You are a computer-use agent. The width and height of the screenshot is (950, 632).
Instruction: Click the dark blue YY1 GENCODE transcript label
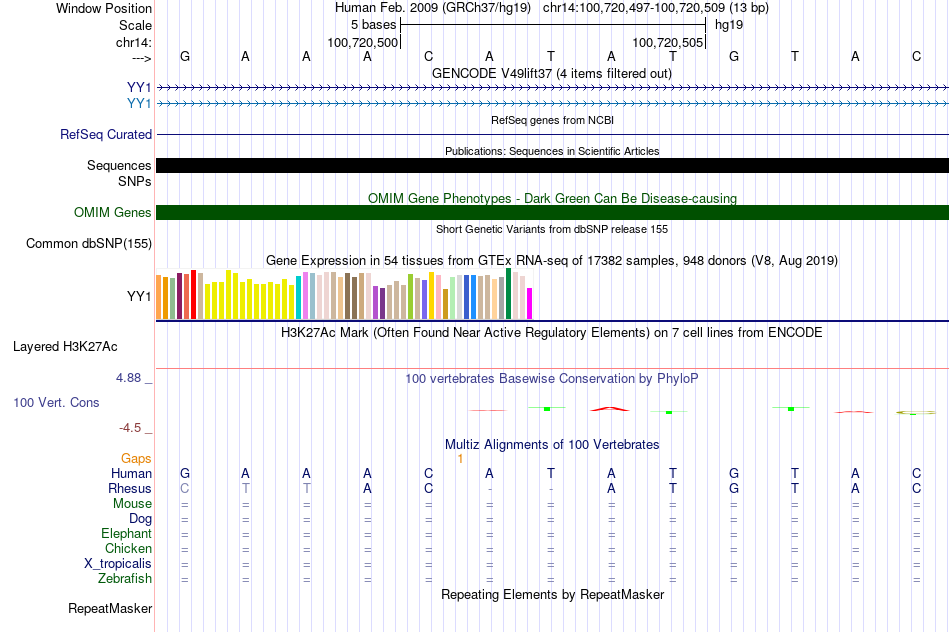pyautogui.click(x=139, y=88)
